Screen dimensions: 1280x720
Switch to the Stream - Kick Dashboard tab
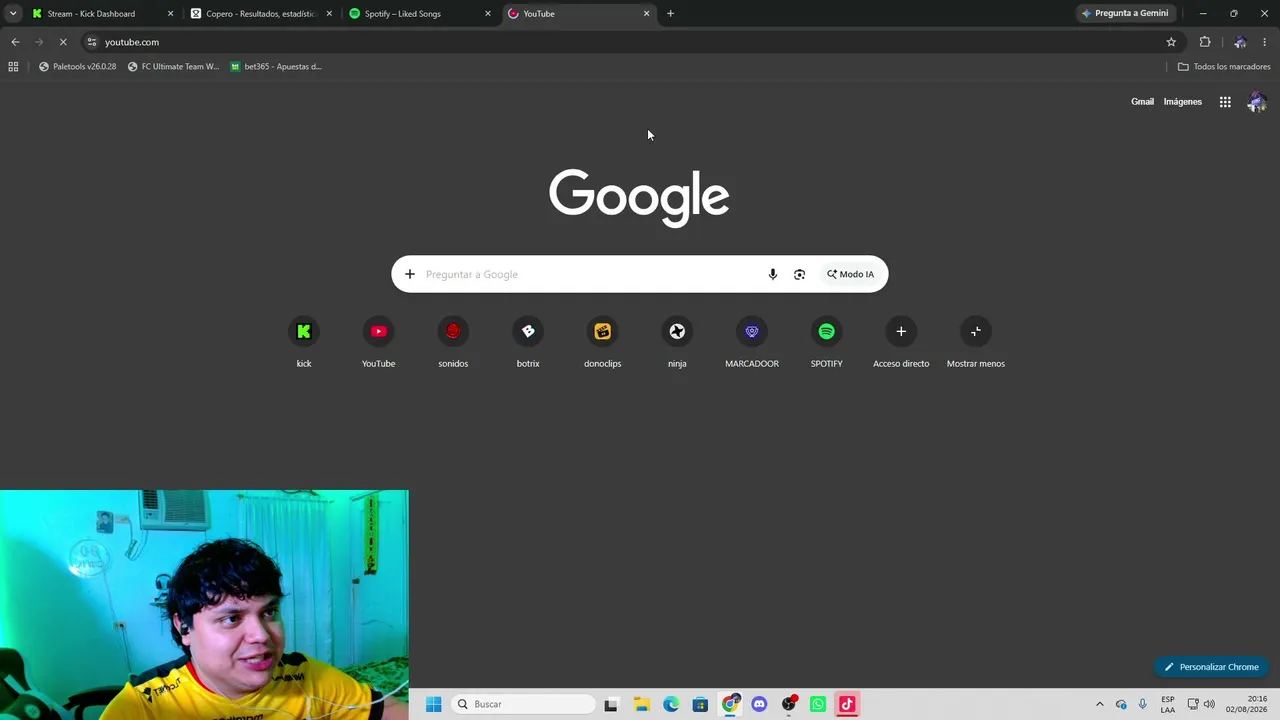(x=91, y=14)
